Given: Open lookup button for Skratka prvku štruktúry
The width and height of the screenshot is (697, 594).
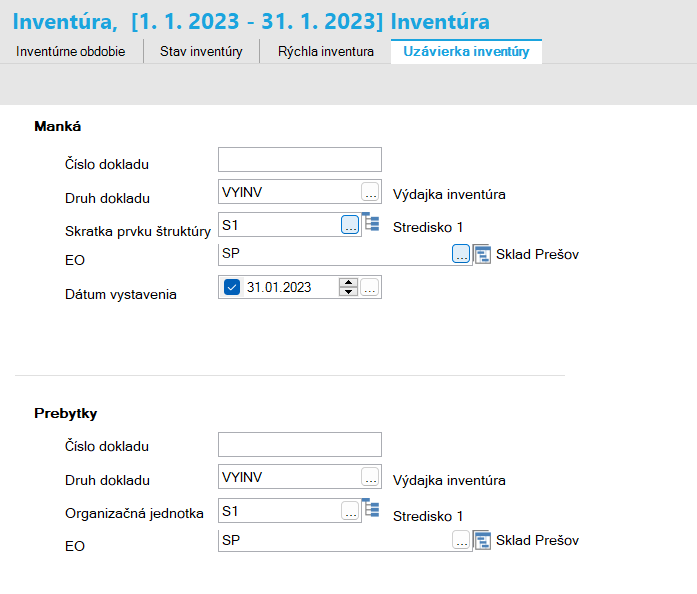Looking at the screenshot, I should (x=350, y=225).
